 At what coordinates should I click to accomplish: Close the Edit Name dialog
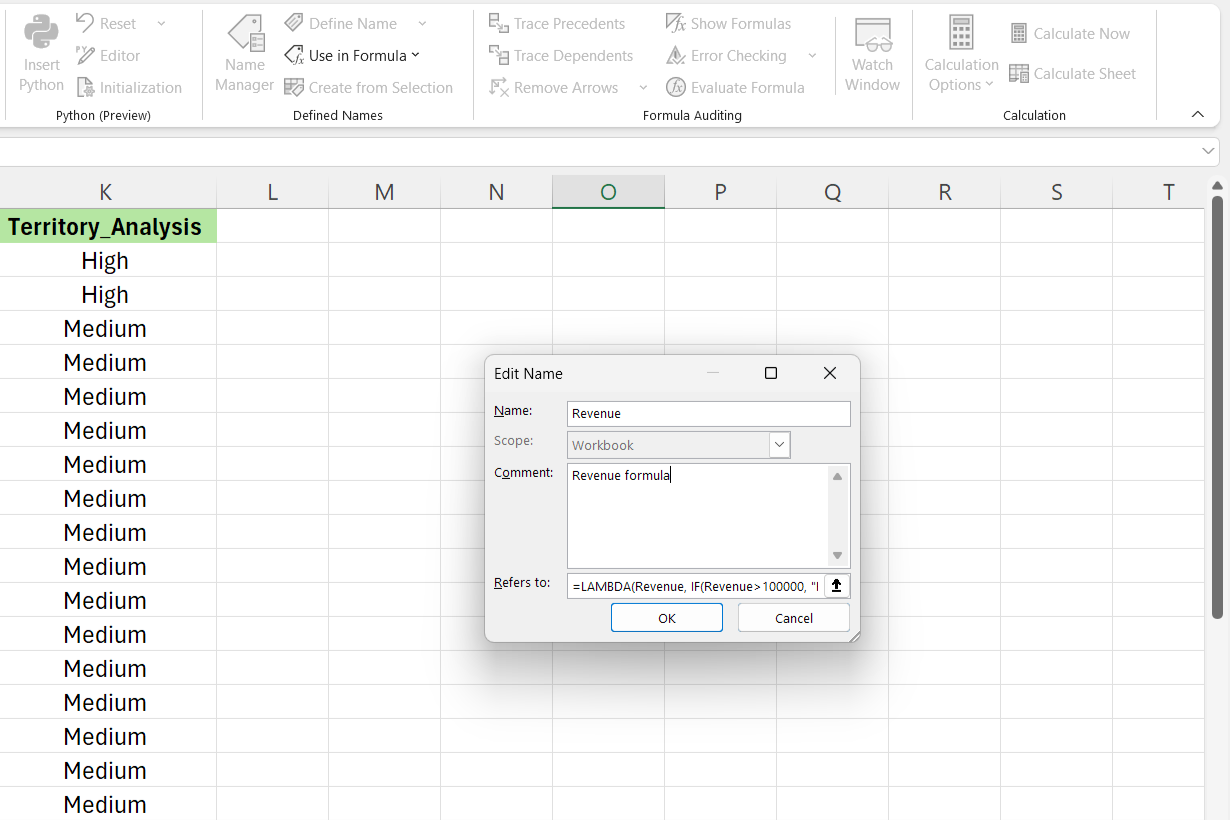[x=829, y=373]
